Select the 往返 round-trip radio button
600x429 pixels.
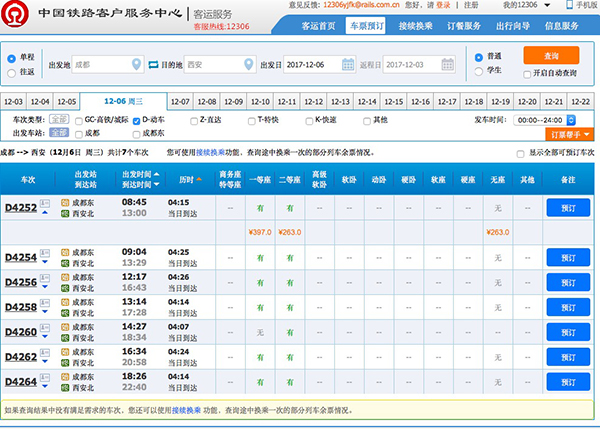pyautogui.click(x=10, y=72)
